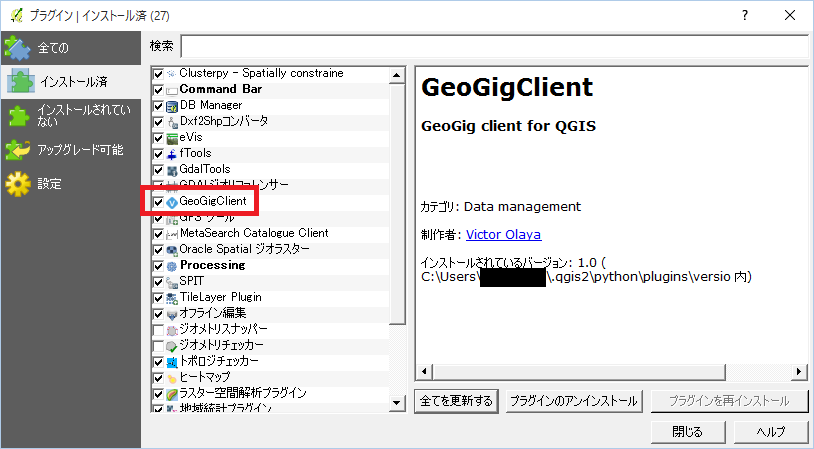The height and width of the screenshot is (449, 814).
Task: Uncheck the ヒートマップ checkbox
Action: [158, 378]
